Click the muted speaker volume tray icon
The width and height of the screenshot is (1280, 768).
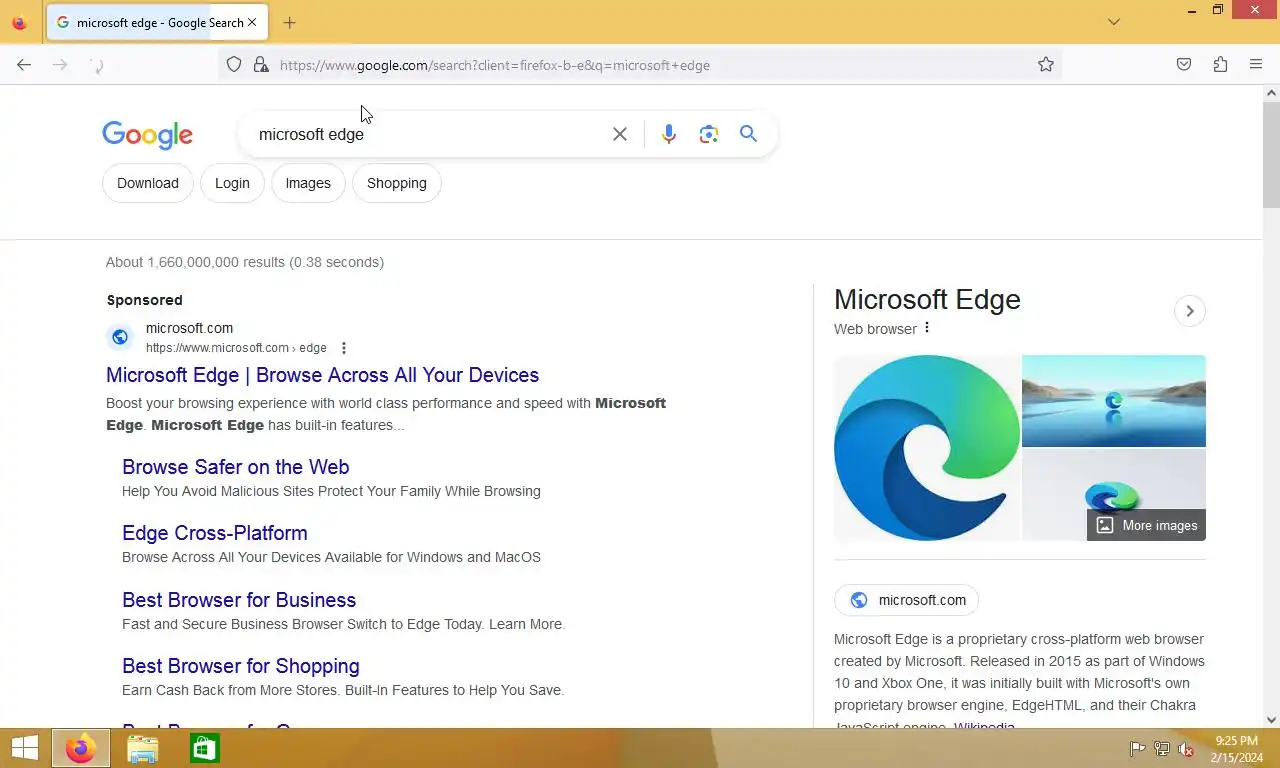coord(1187,749)
